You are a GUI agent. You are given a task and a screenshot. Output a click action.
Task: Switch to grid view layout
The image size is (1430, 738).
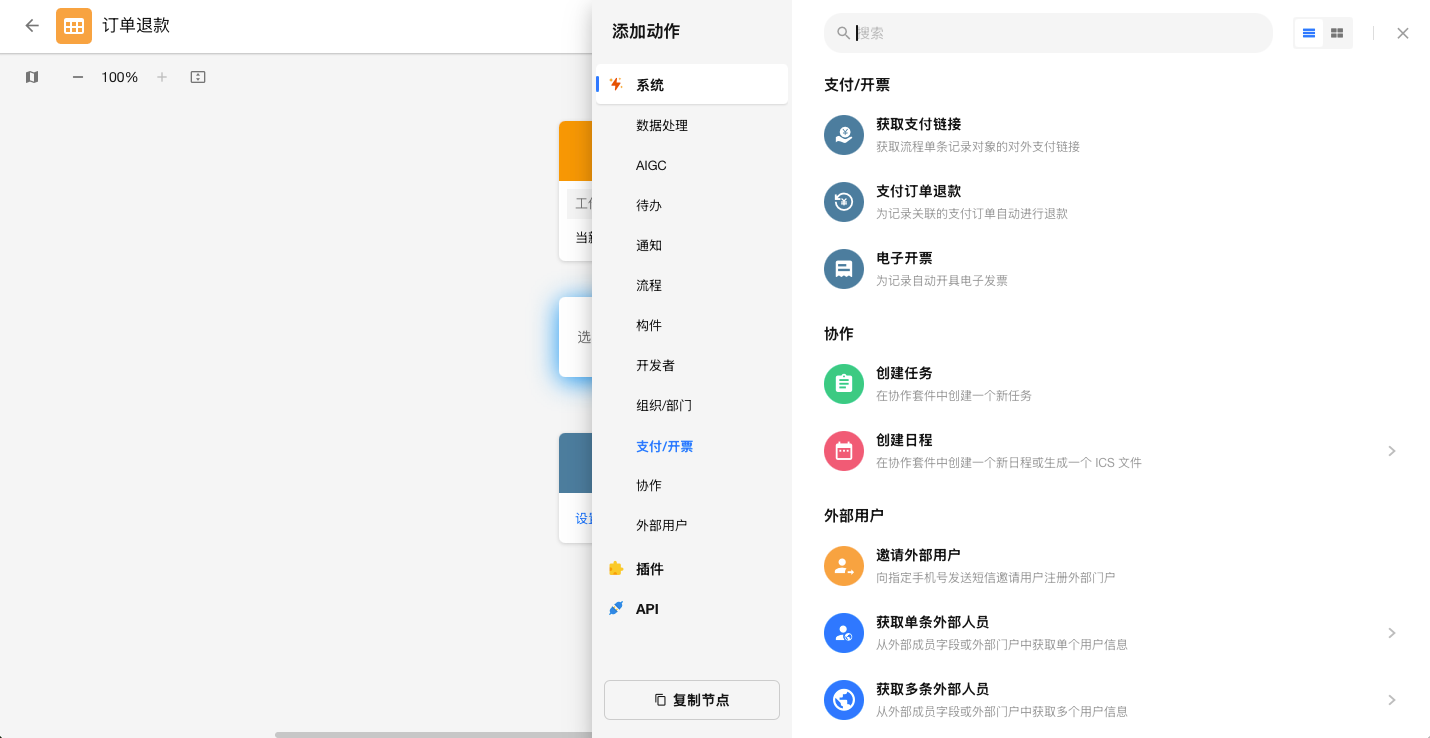pyautogui.click(x=1337, y=33)
